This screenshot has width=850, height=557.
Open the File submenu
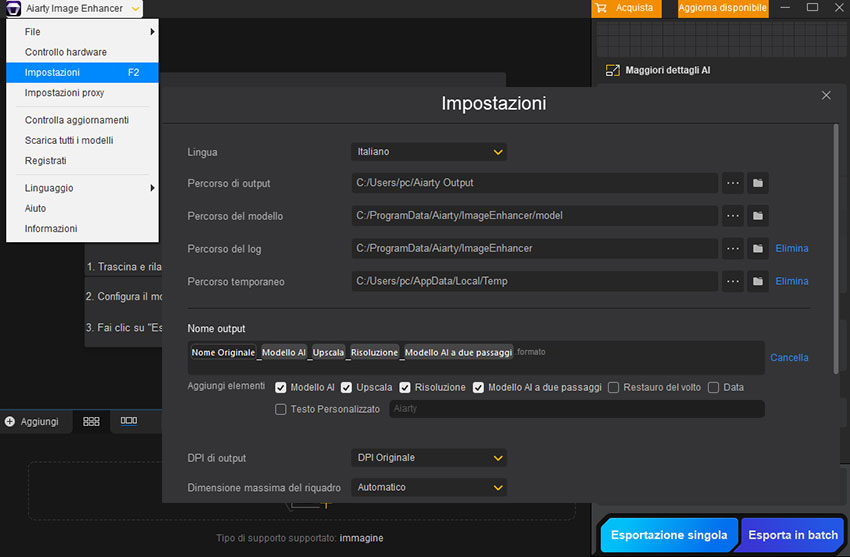[x=82, y=32]
